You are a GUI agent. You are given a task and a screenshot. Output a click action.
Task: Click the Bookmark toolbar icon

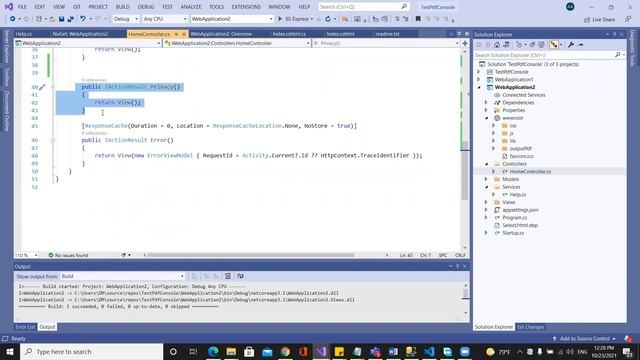coord(418,19)
